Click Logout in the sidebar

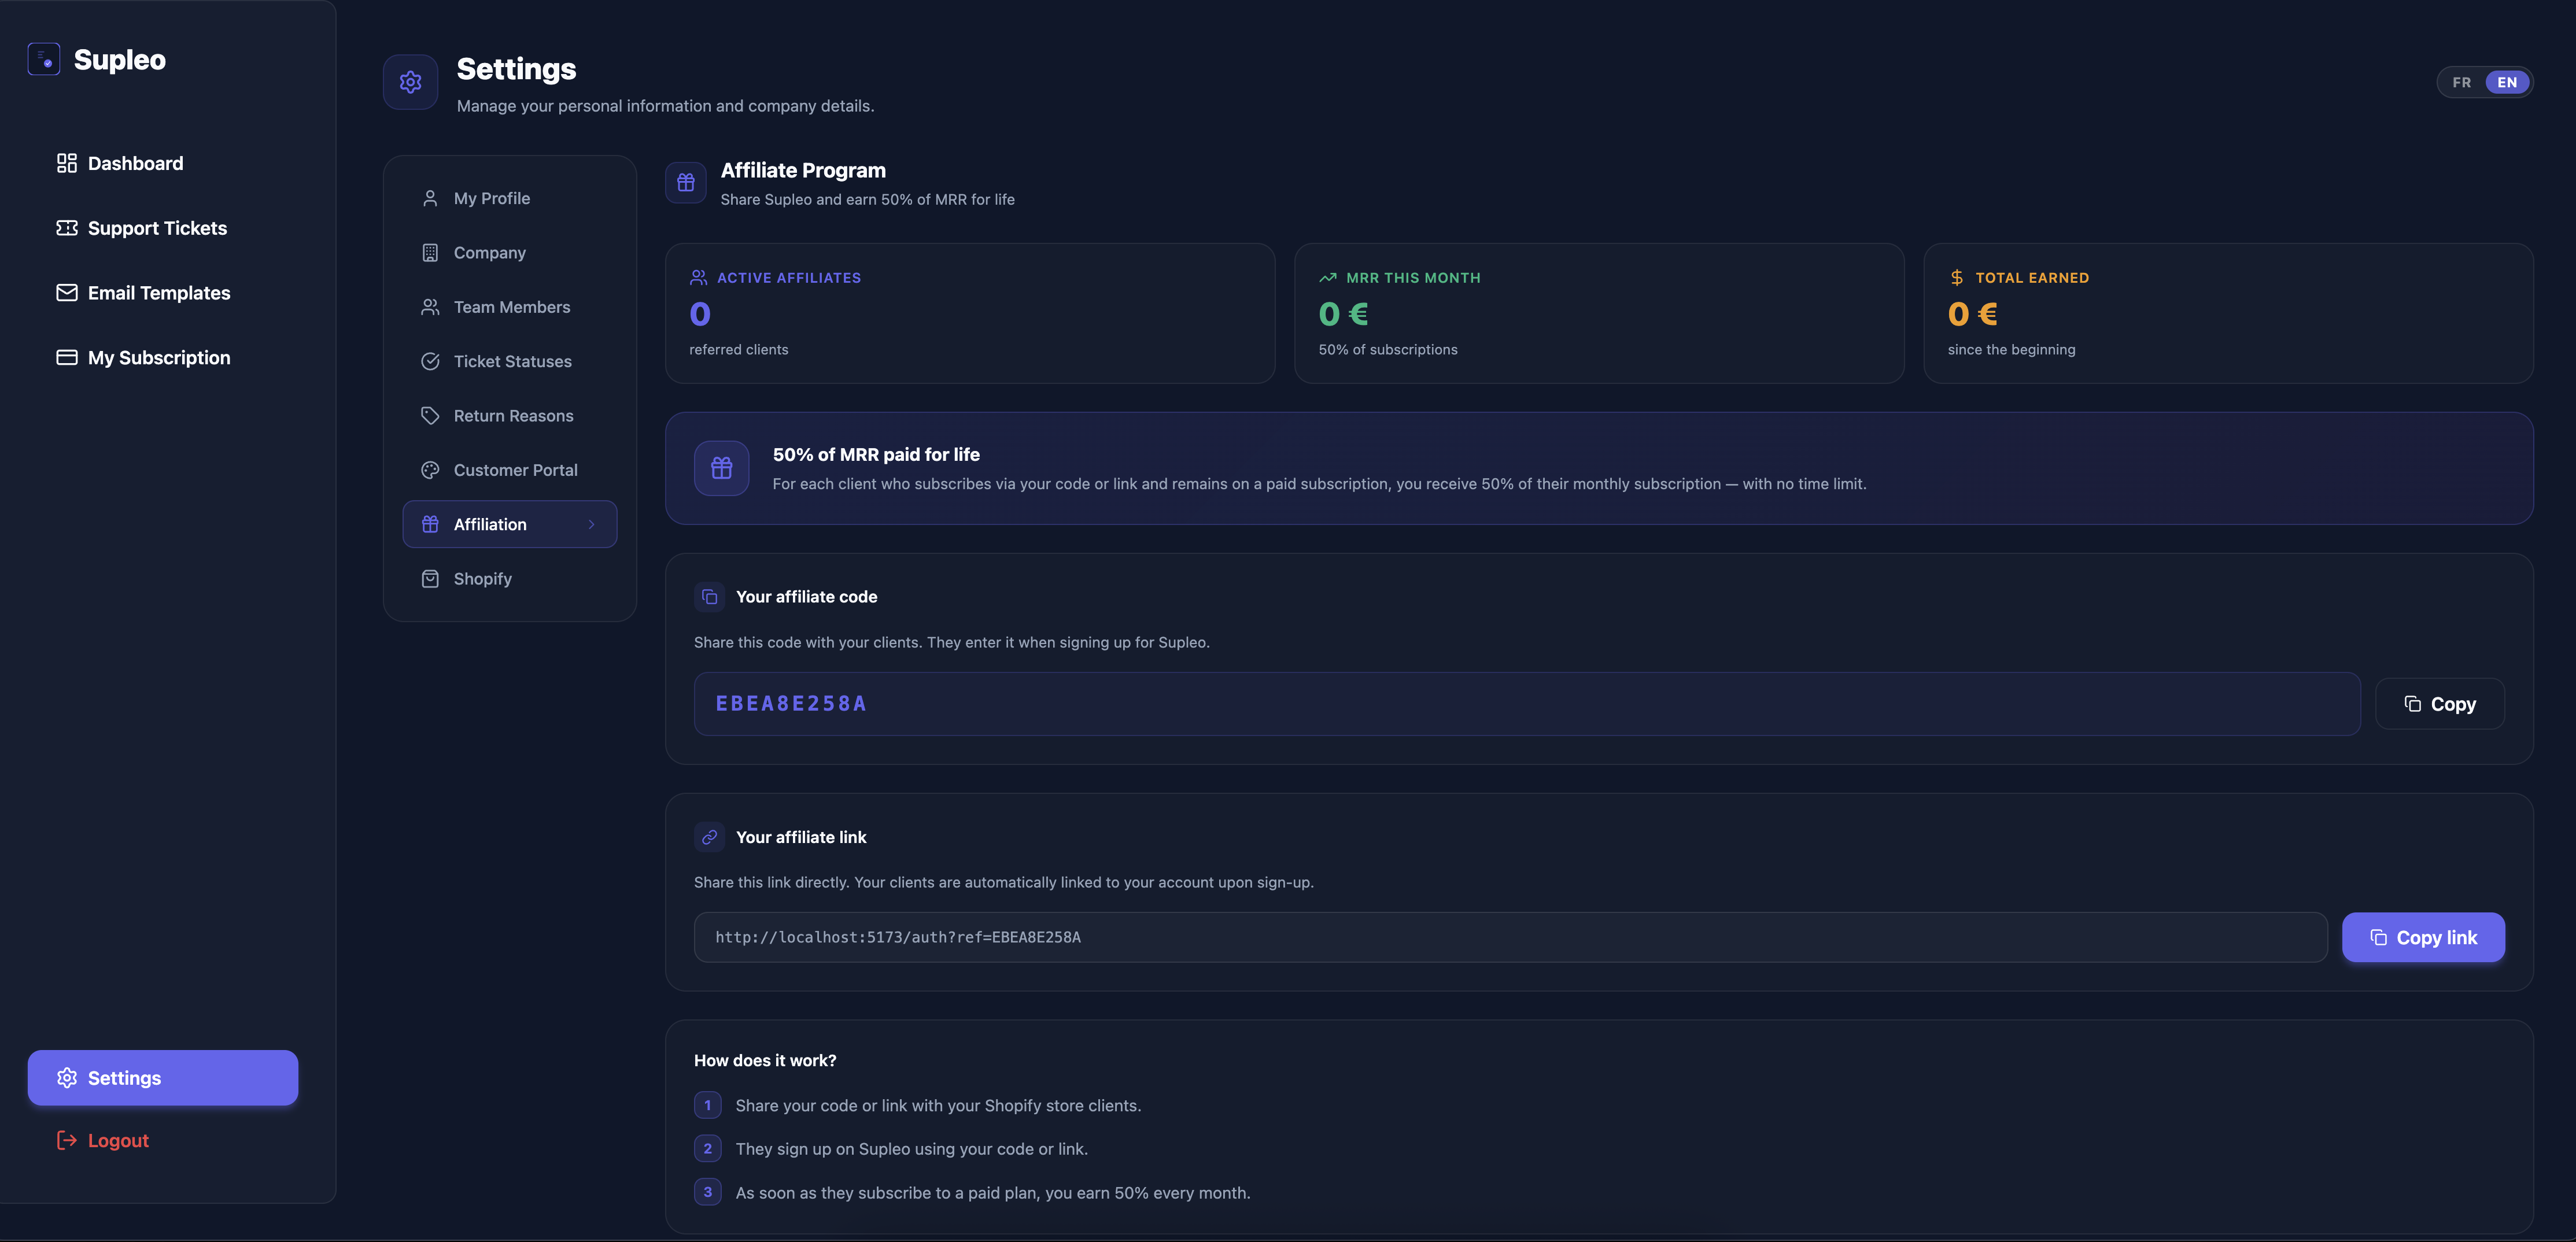point(117,1141)
